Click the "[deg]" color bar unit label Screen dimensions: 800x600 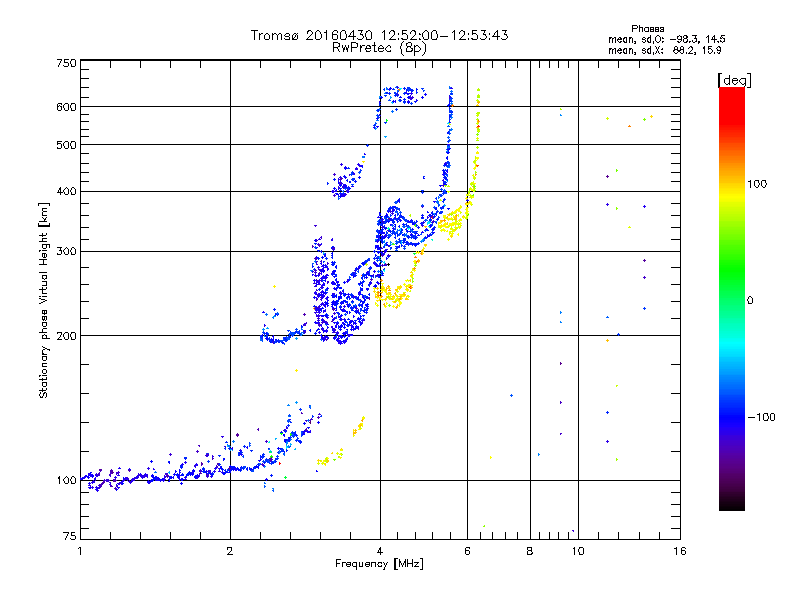pyautogui.click(x=734, y=80)
